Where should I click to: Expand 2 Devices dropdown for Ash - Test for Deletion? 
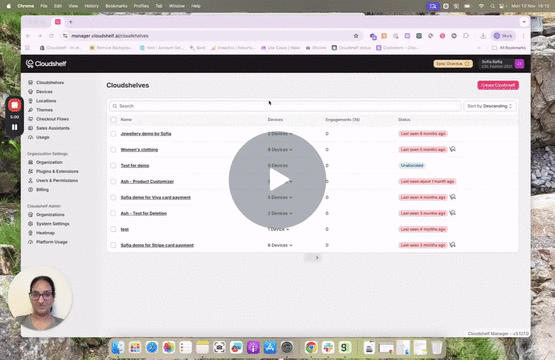(x=280, y=213)
